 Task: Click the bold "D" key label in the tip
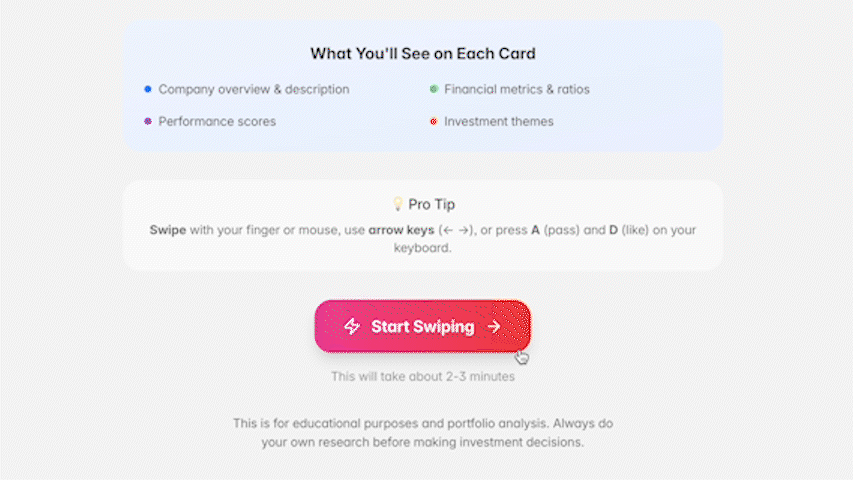tap(613, 230)
